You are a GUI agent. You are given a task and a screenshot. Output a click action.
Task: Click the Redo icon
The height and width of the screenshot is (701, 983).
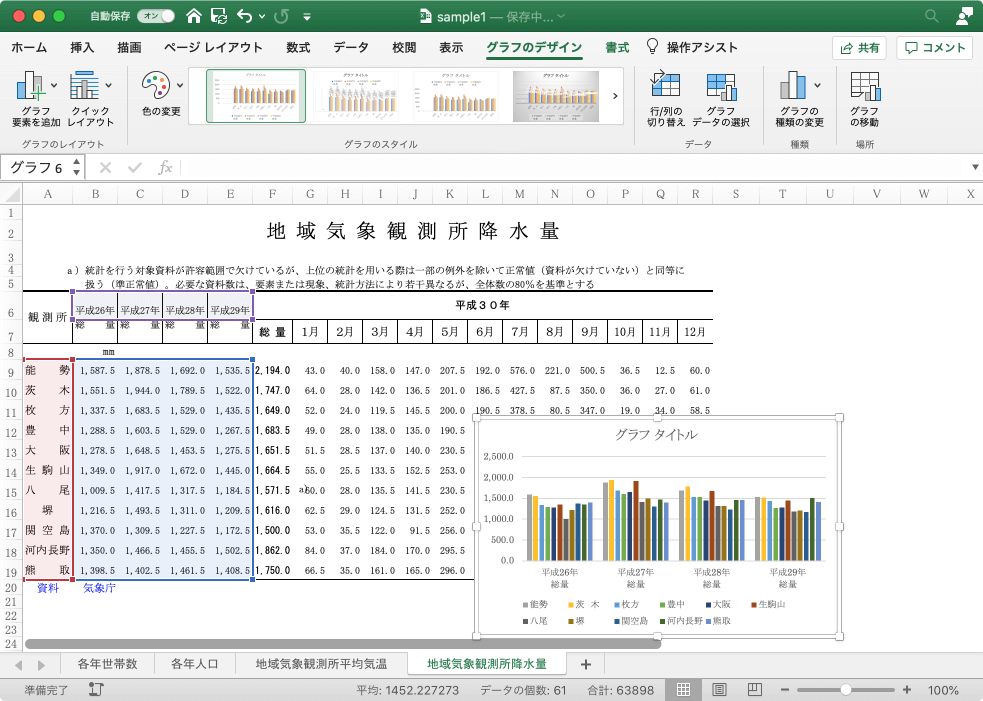281,16
